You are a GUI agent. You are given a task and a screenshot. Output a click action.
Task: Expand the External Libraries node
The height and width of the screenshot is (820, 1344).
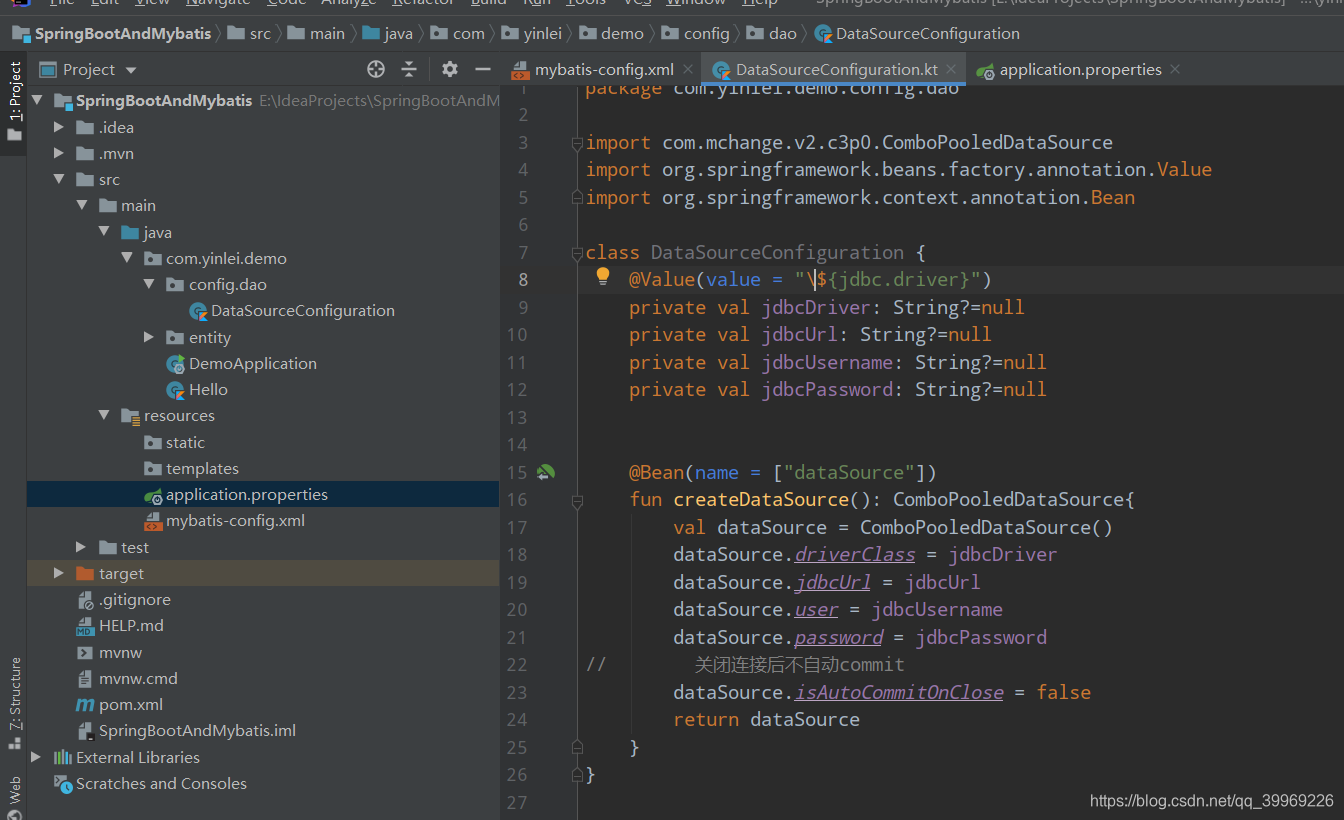[37, 757]
